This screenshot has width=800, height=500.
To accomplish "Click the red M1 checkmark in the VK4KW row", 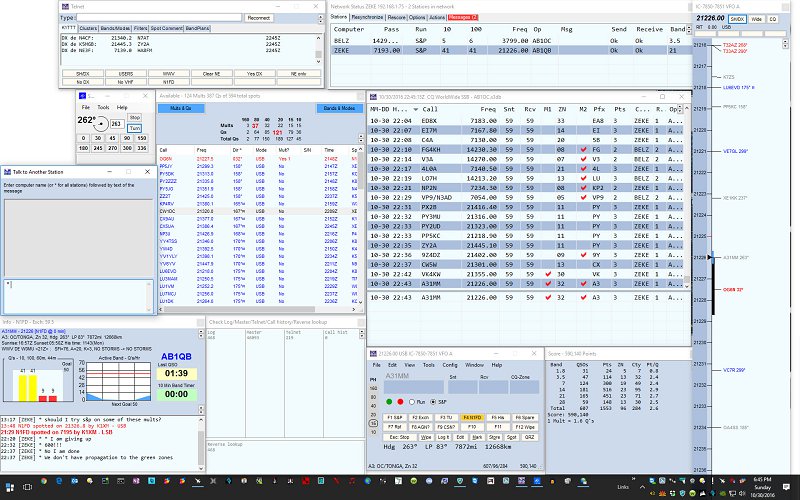I will pos(548,274).
